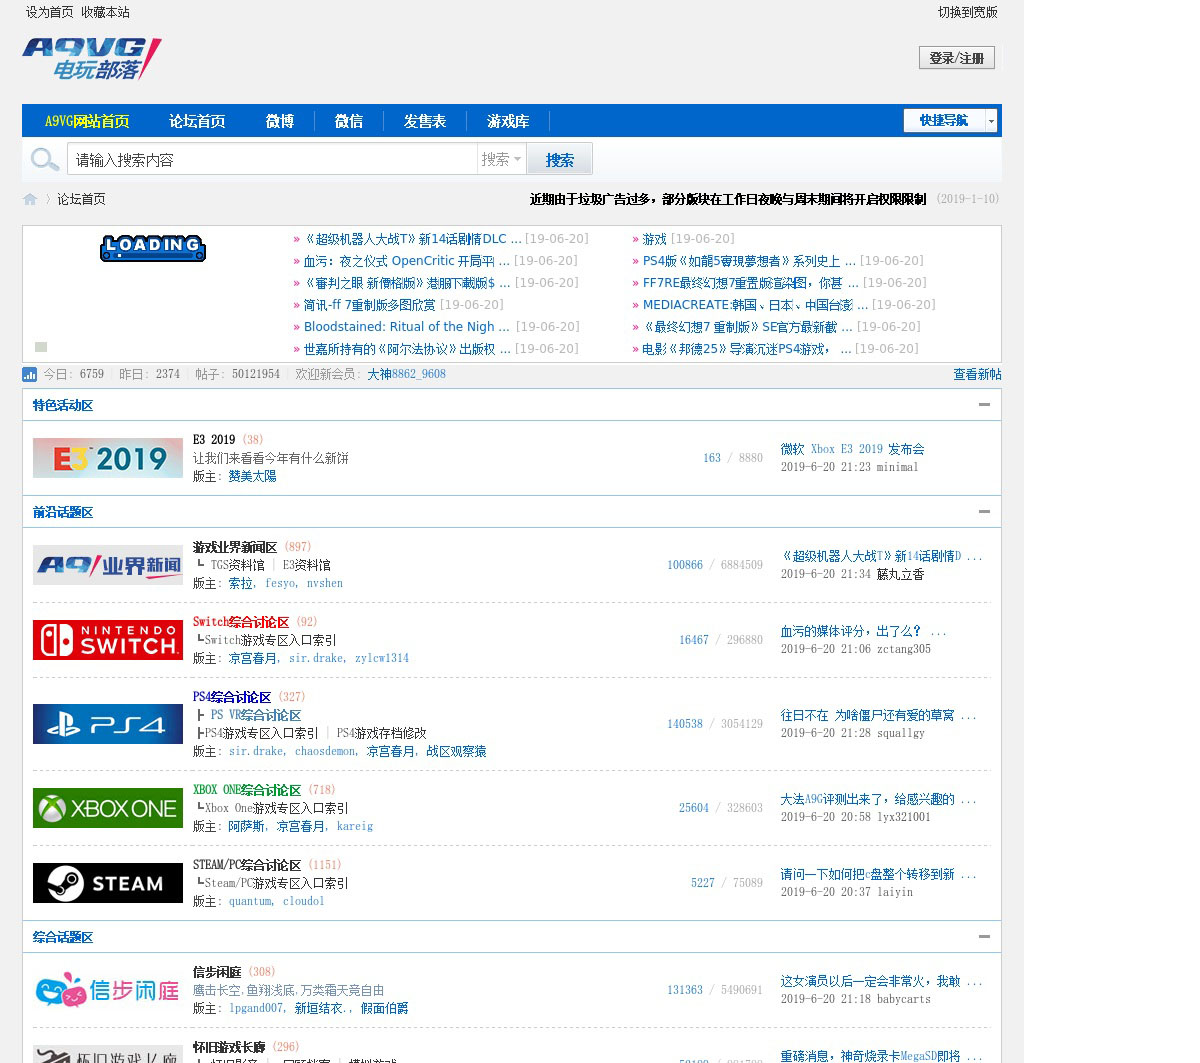
Task: Open the 快捷导航 dropdown arrow
Action: click(x=991, y=120)
